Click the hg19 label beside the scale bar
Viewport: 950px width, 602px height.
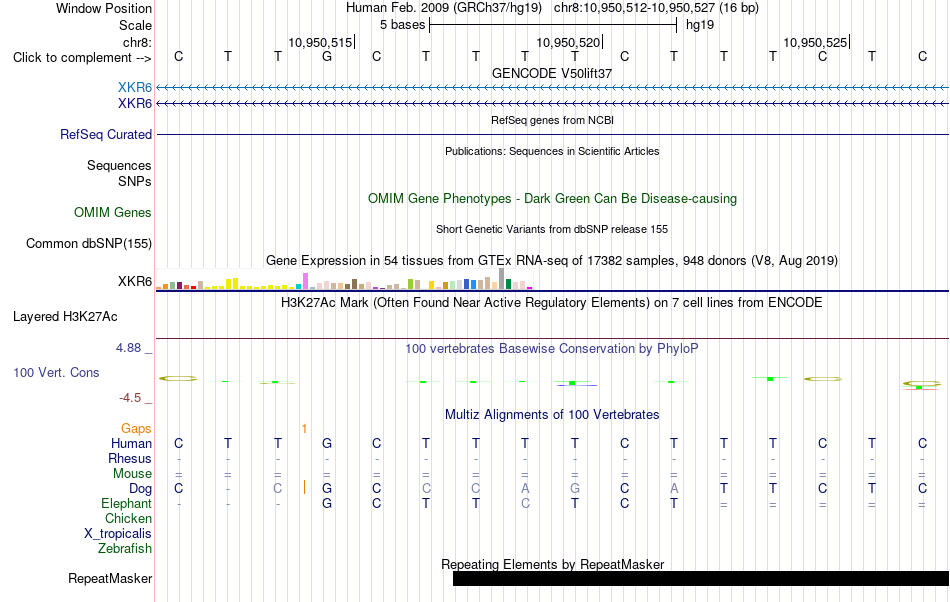click(x=700, y=25)
